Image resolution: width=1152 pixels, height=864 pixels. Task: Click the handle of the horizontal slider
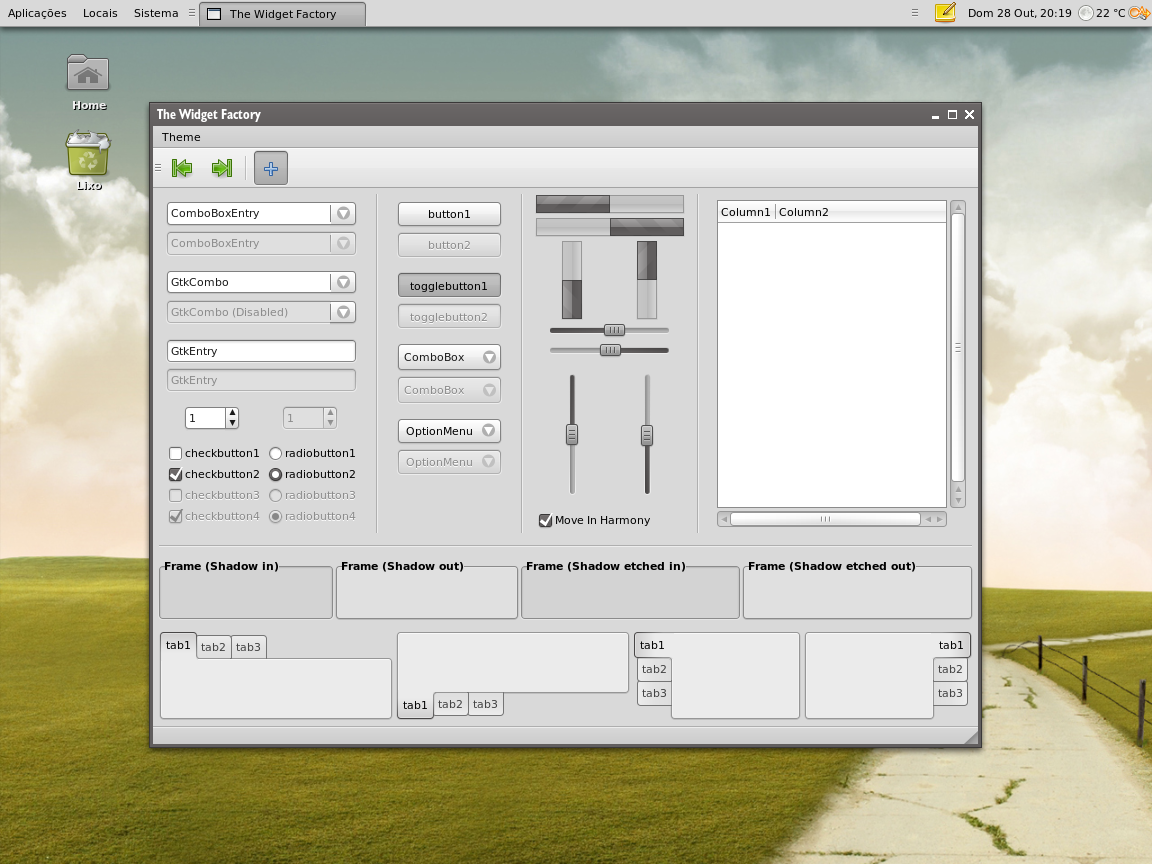[x=613, y=329]
